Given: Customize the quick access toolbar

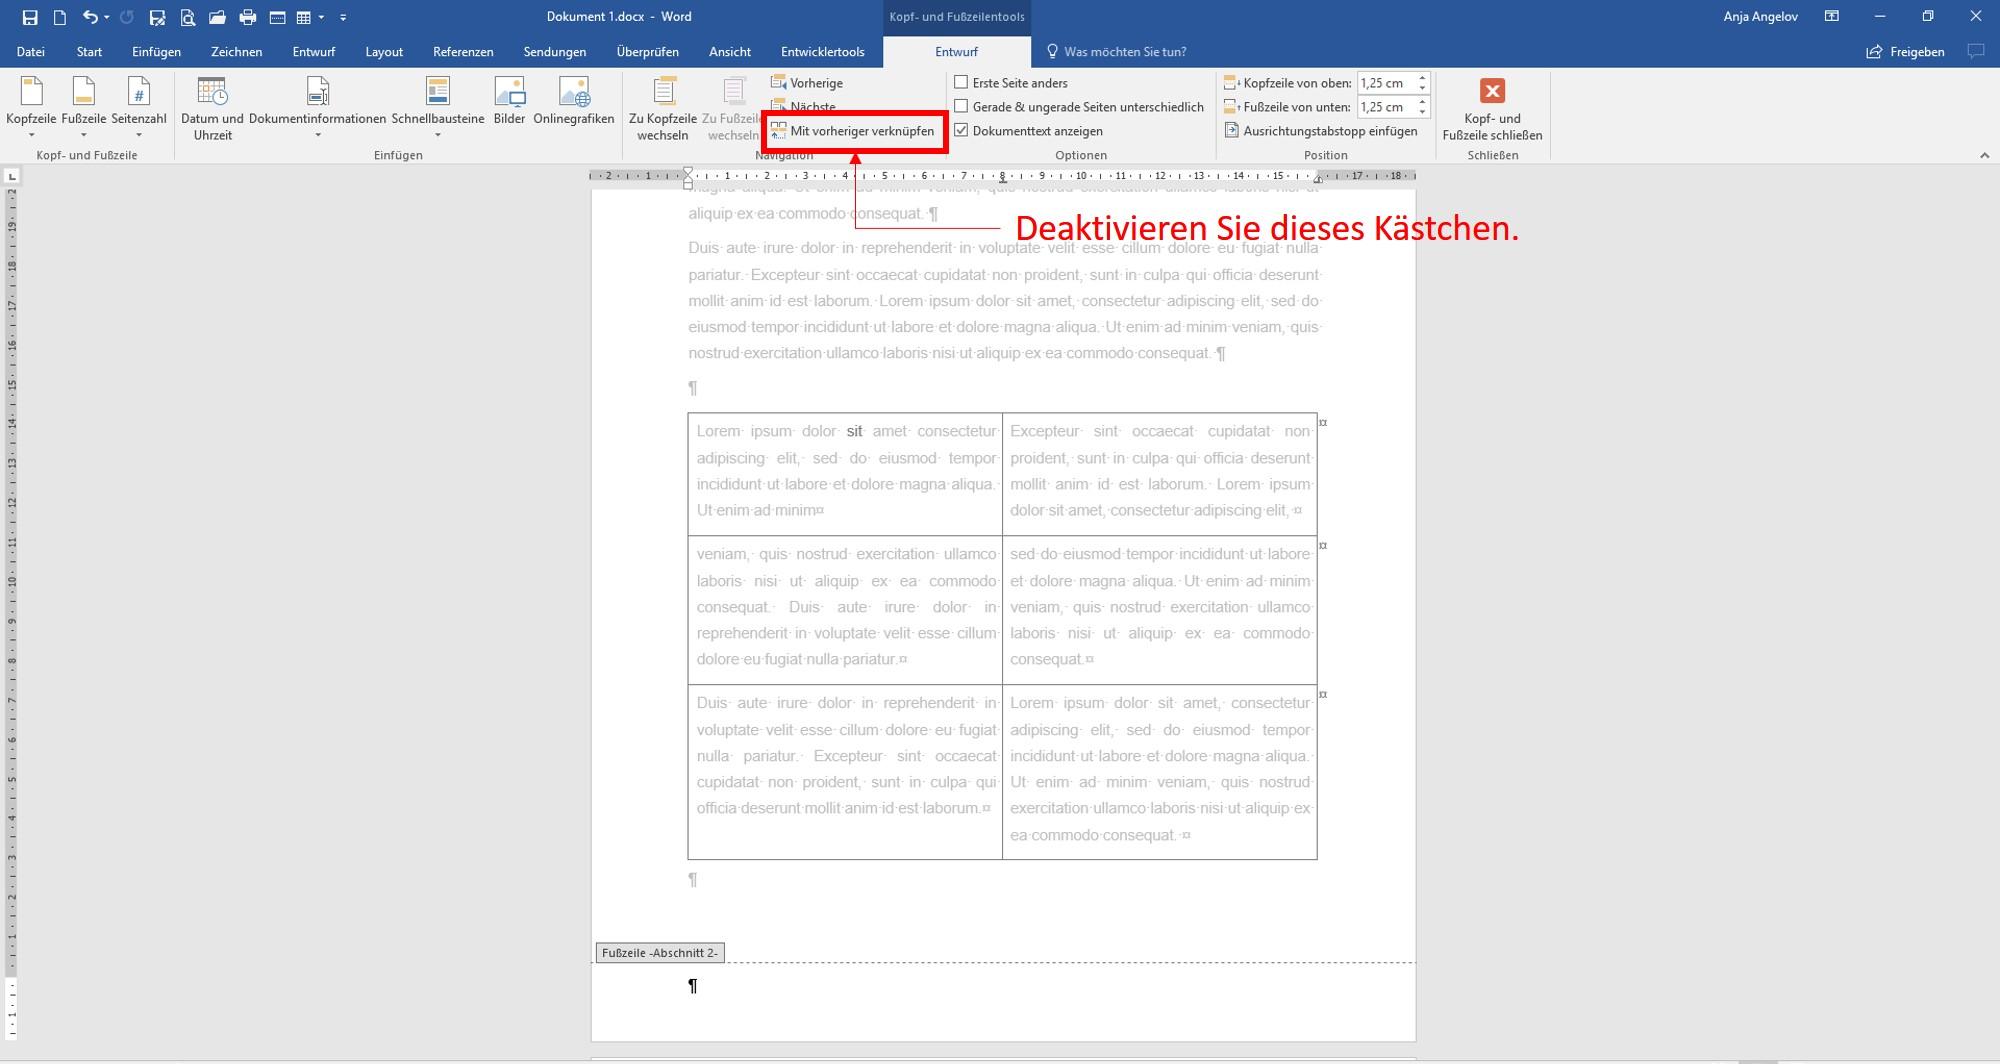Looking at the screenshot, I should pyautogui.click(x=343, y=17).
